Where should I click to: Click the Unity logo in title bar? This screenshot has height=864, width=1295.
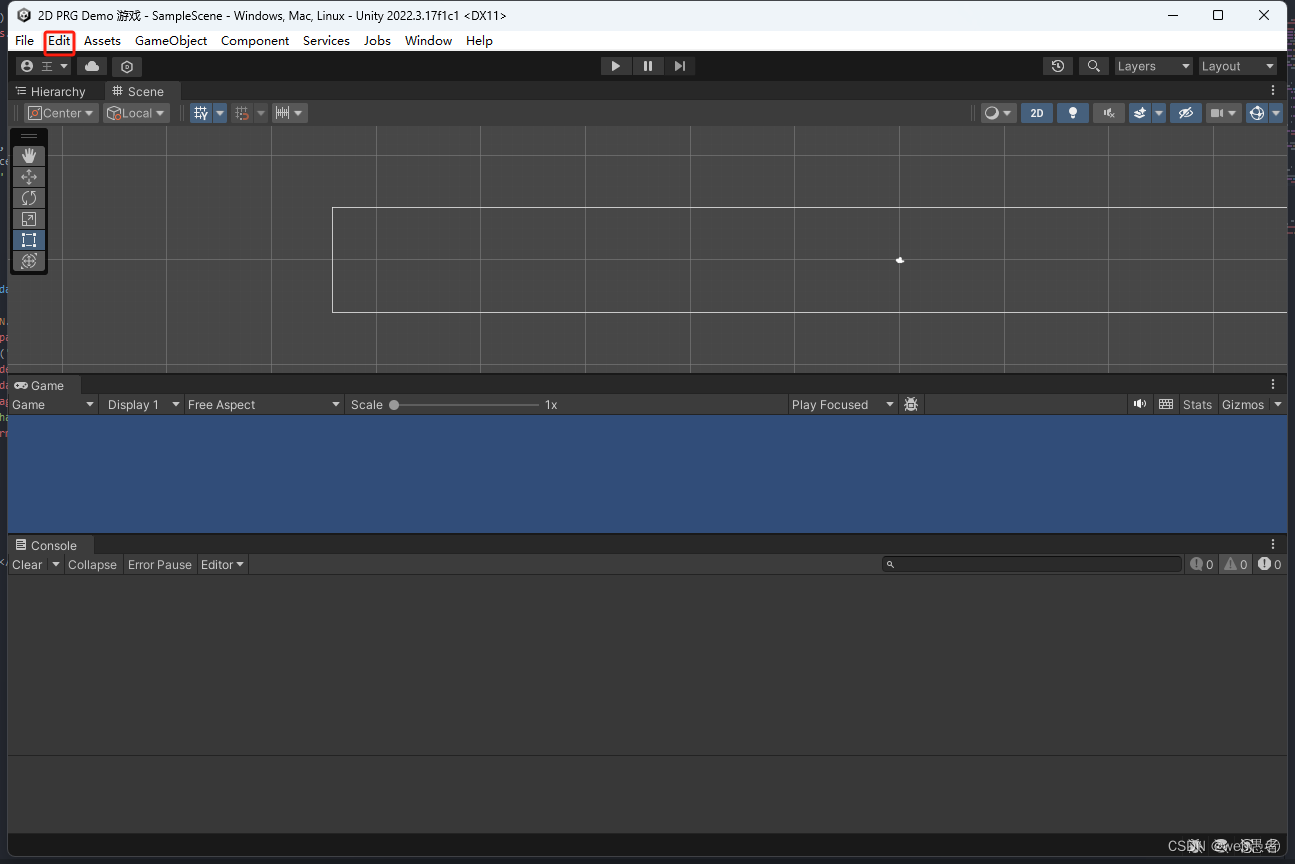[x=23, y=15]
